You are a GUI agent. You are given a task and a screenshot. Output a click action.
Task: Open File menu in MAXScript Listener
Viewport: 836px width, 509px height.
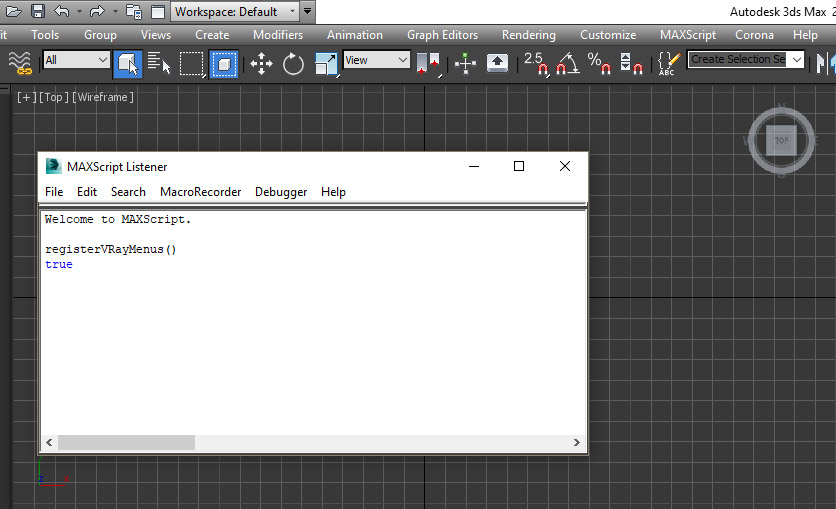[54, 192]
